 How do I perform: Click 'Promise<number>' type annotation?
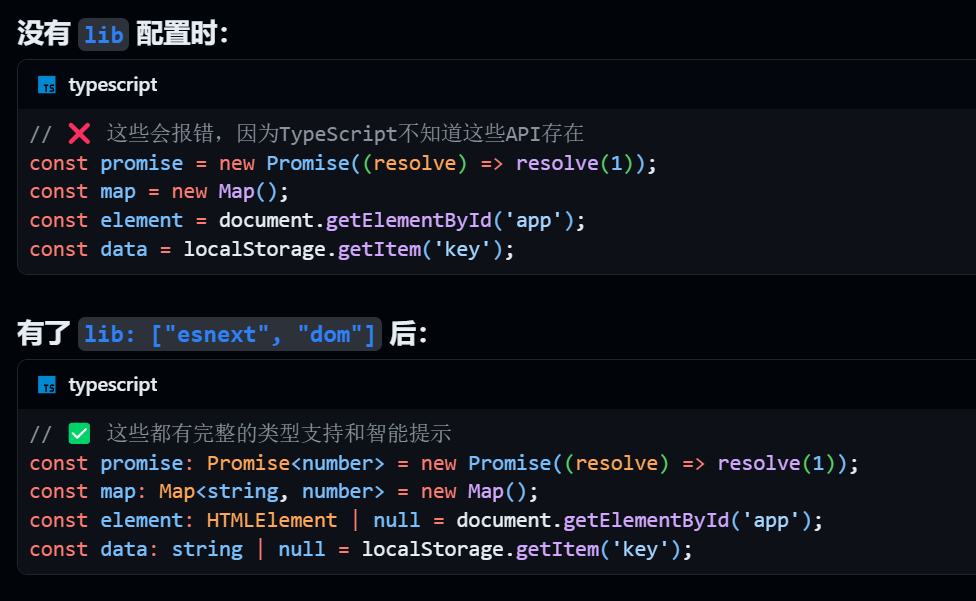(296, 463)
